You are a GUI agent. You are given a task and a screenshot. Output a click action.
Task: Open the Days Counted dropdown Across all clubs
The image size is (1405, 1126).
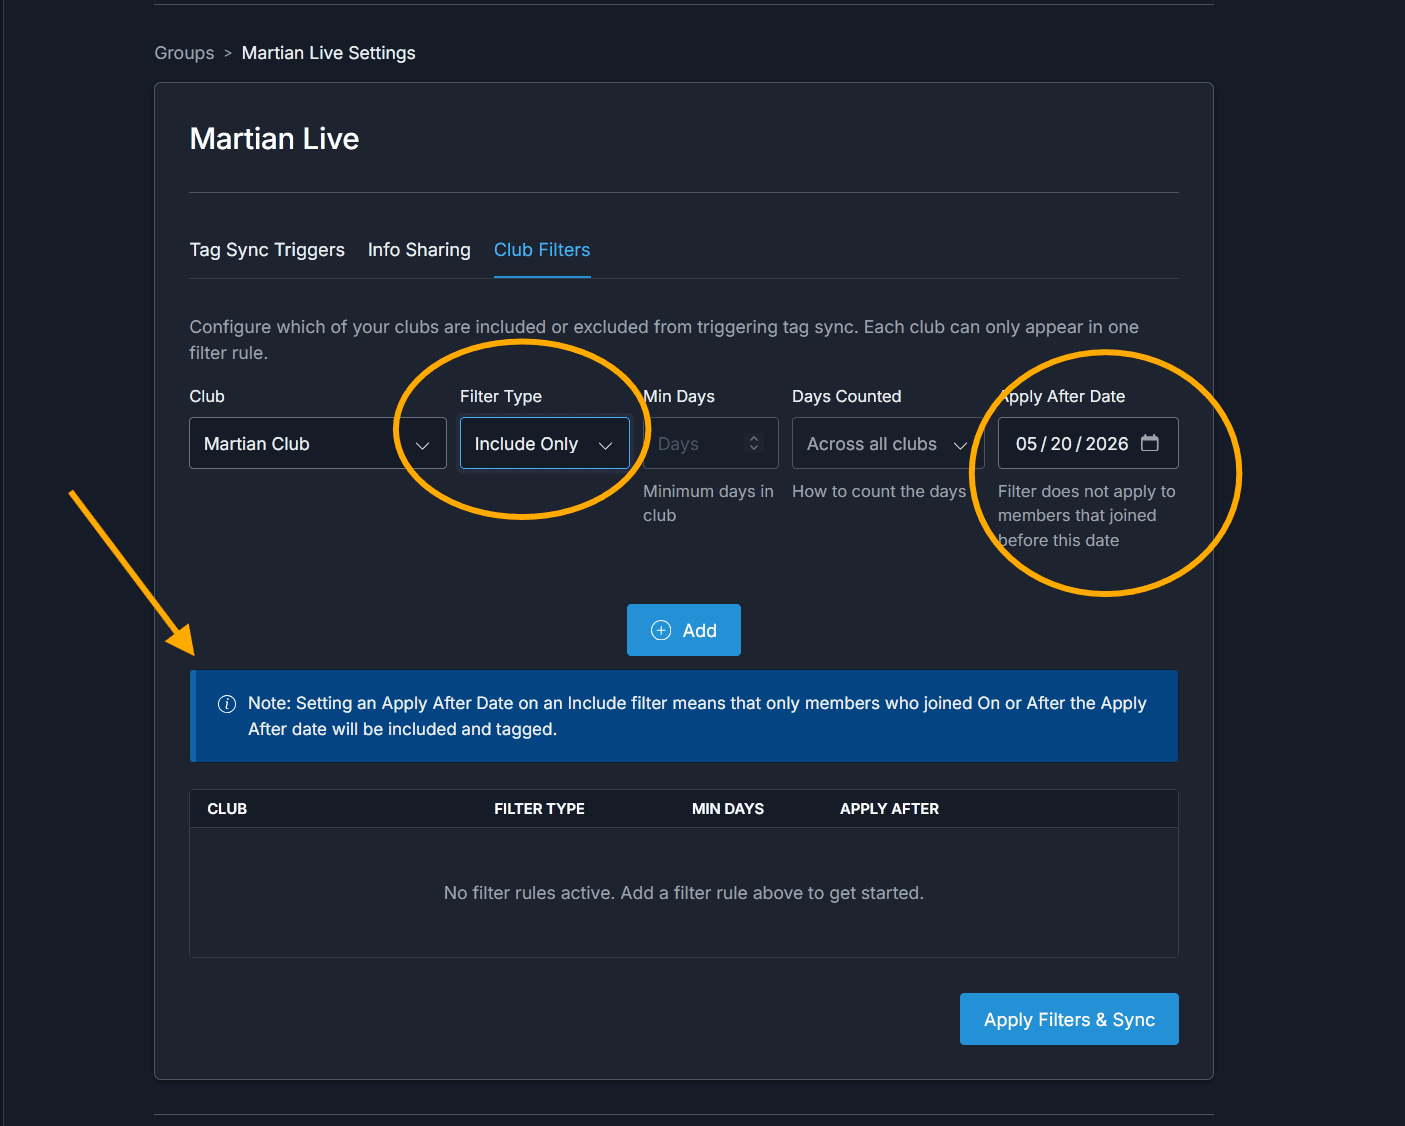[x=888, y=443]
